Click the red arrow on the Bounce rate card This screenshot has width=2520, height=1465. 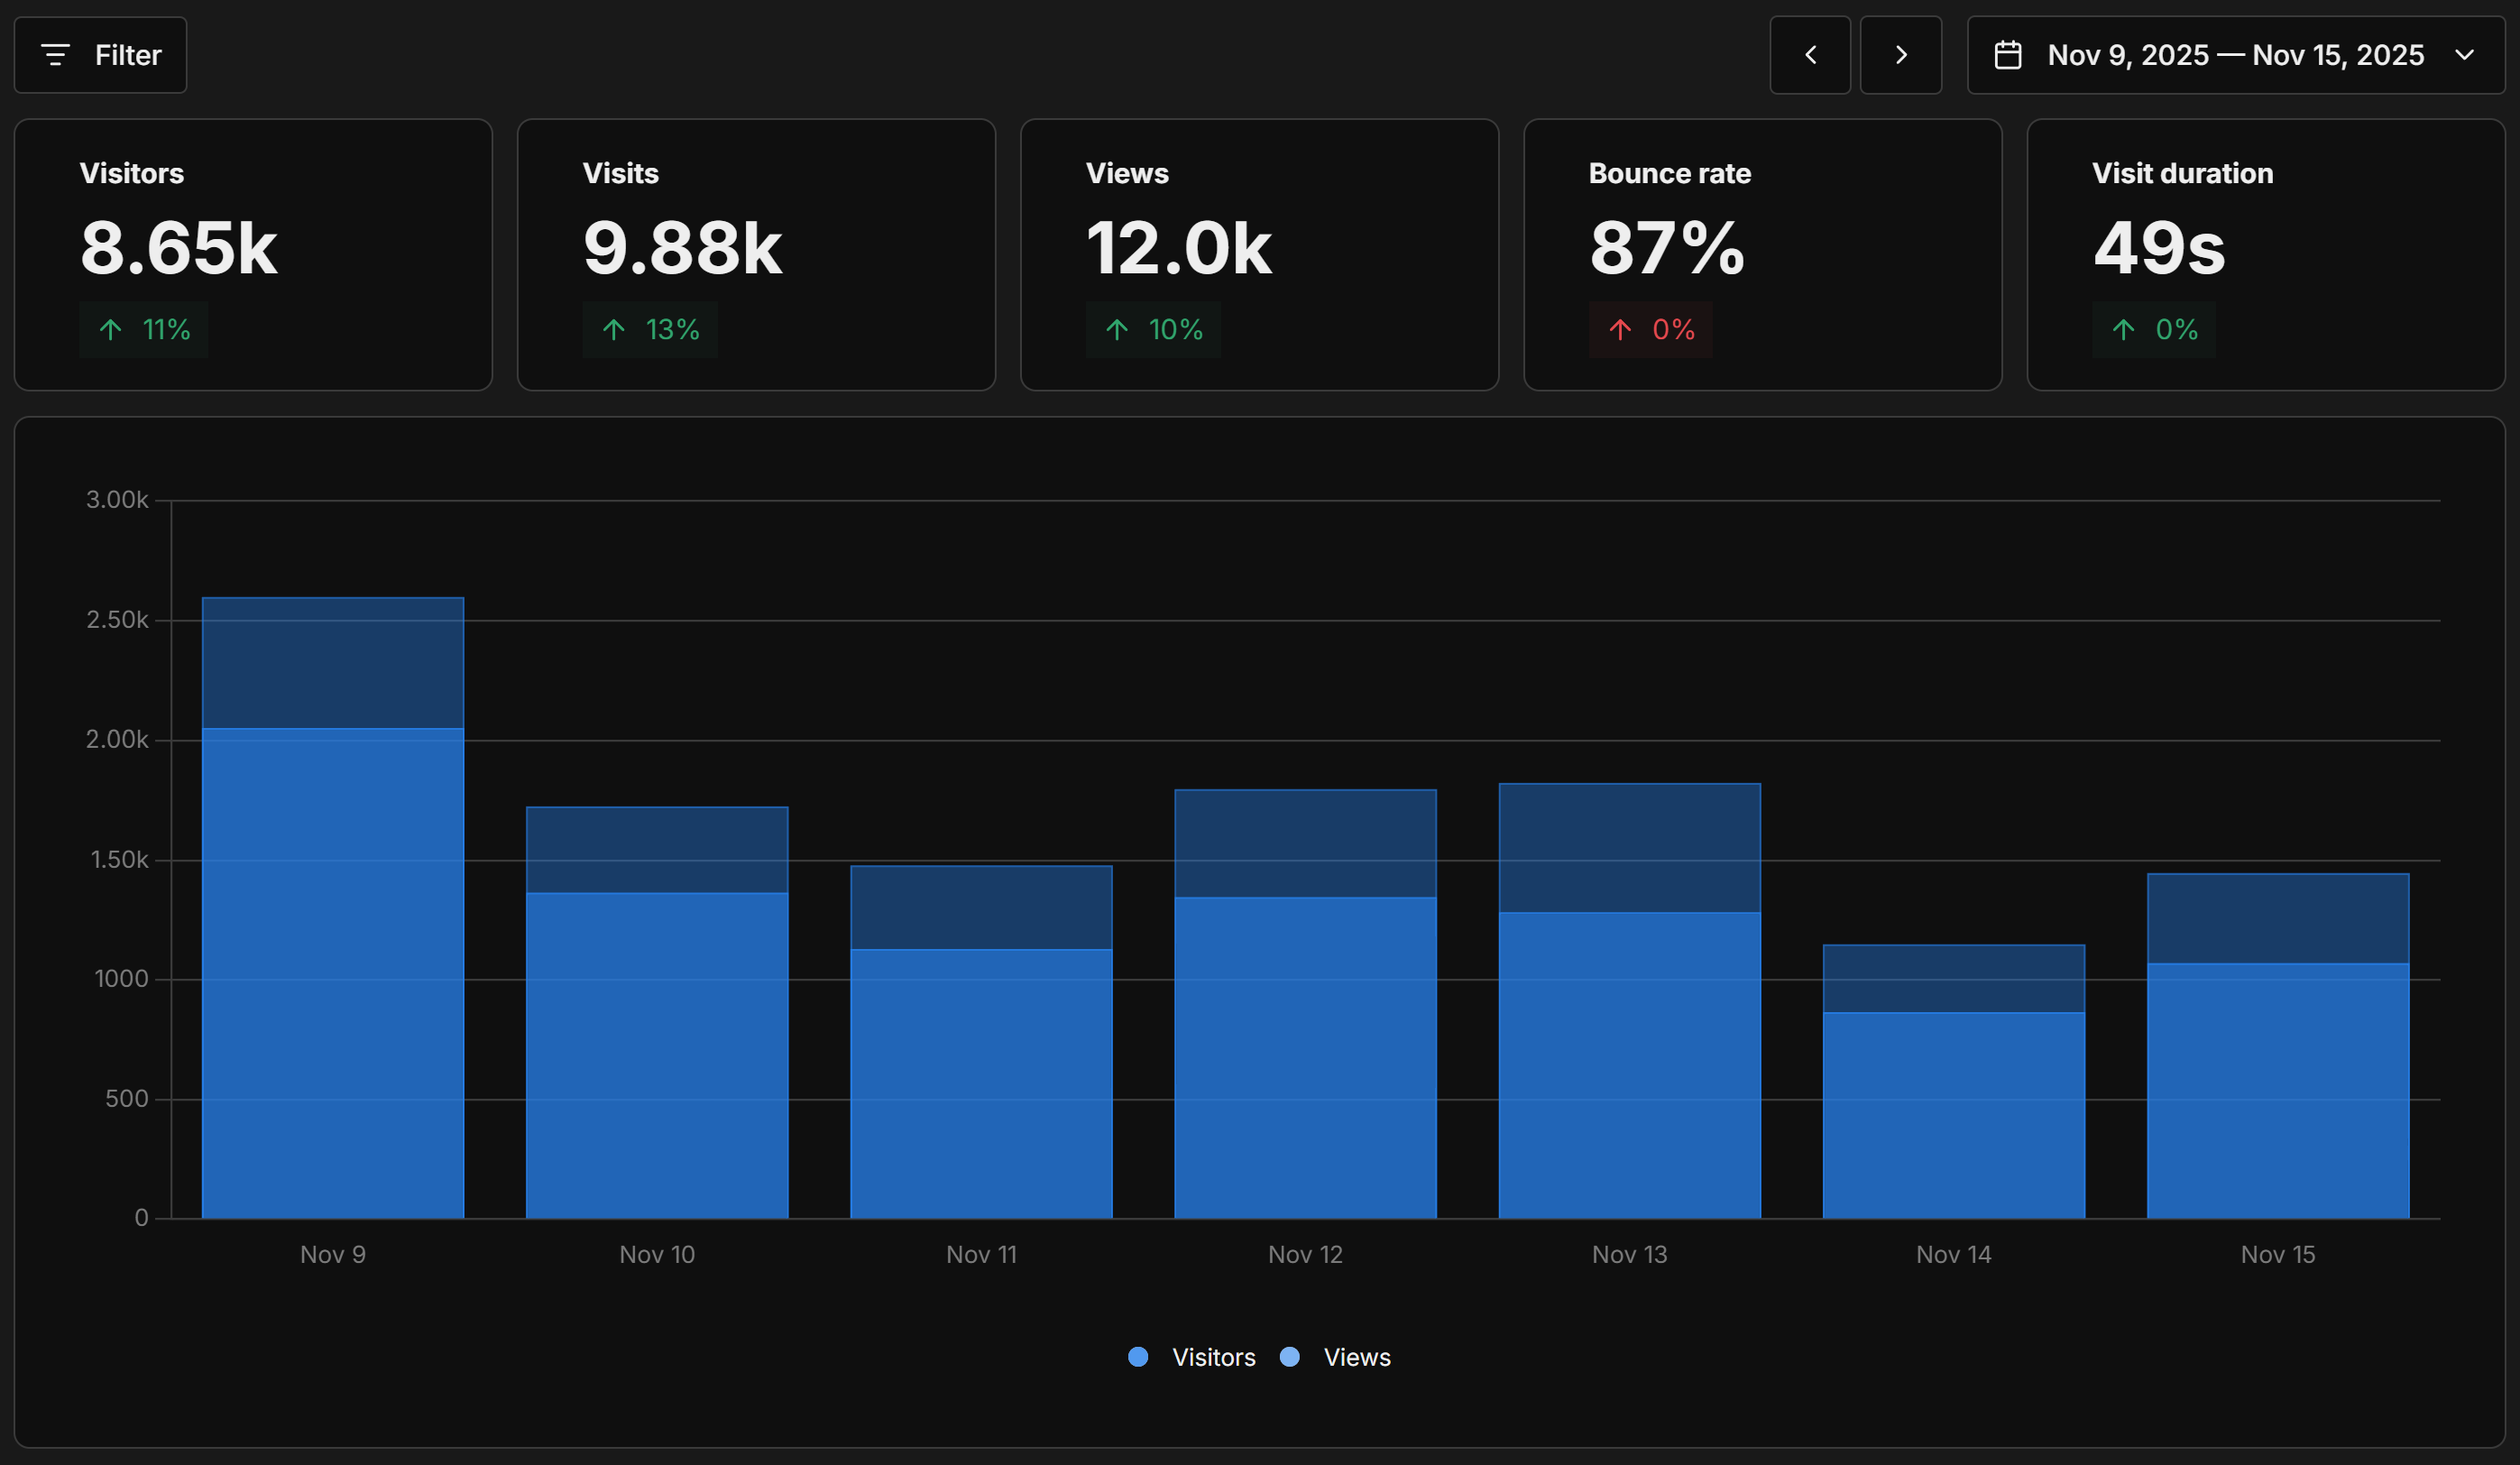1621,329
